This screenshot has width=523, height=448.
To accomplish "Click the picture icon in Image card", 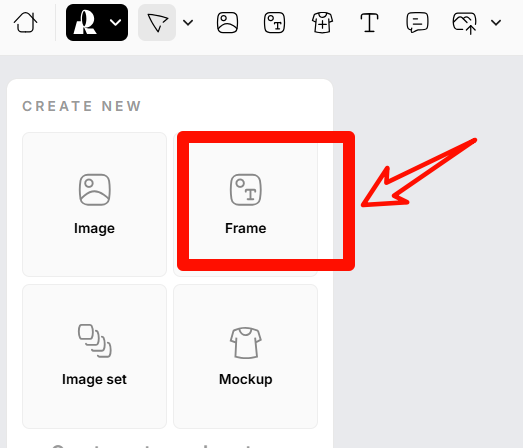I will tap(95, 189).
